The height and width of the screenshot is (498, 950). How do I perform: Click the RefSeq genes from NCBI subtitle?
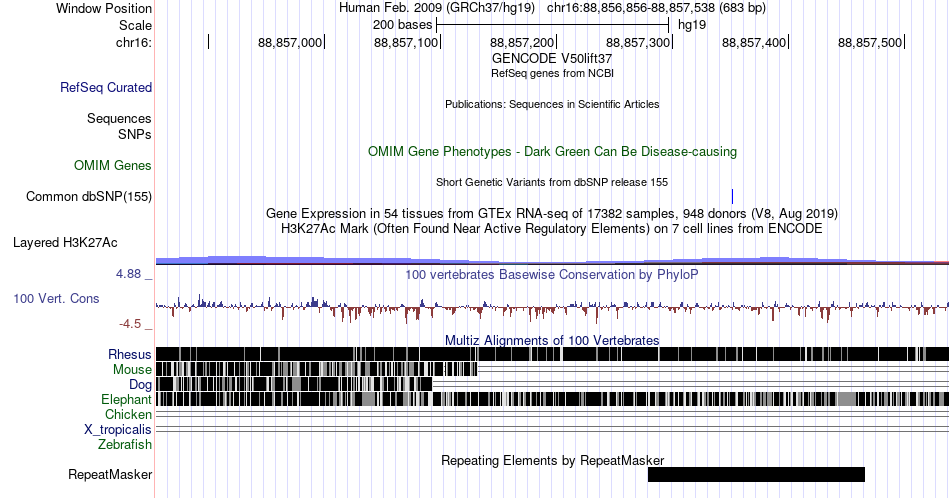(552, 73)
